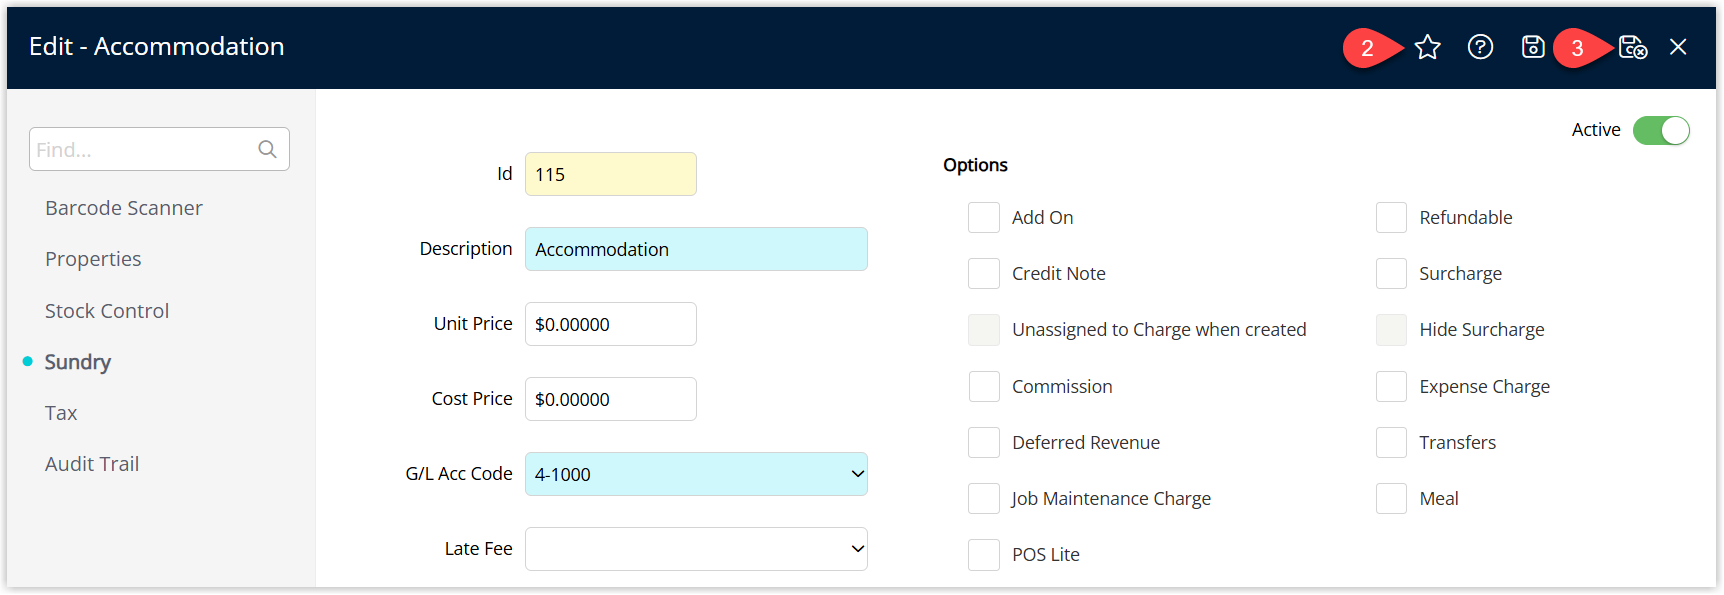Tick the POS Lite checkbox
This screenshot has width=1724, height=595.
[x=984, y=554]
